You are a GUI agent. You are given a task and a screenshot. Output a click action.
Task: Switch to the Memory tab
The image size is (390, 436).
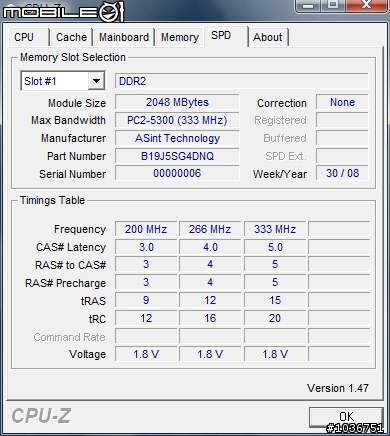180,37
